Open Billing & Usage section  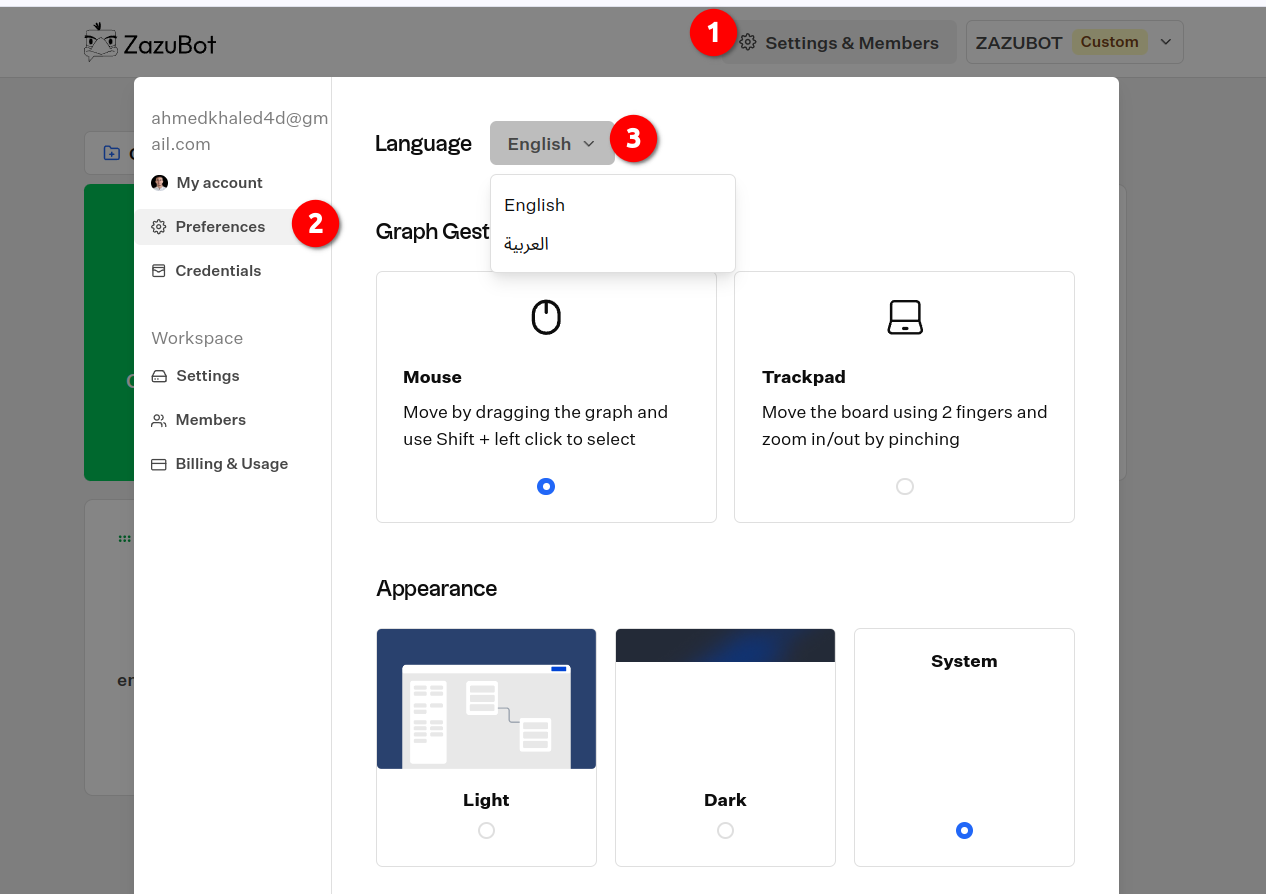pyautogui.click(x=233, y=464)
